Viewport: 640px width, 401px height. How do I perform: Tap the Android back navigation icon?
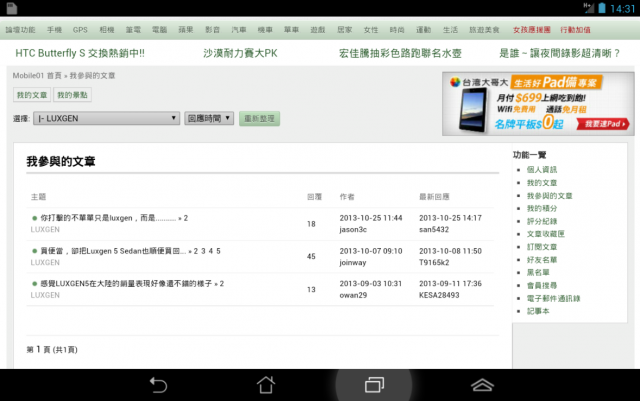(158, 385)
